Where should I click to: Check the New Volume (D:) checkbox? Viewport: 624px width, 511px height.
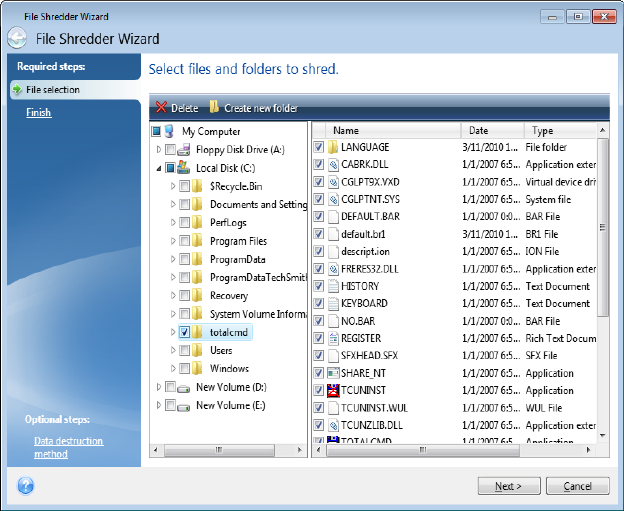click(x=170, y=387)
